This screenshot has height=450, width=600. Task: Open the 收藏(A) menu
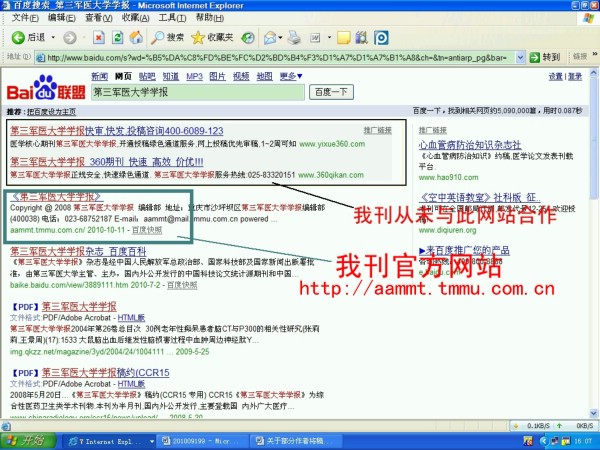click(x=135, y=18)
